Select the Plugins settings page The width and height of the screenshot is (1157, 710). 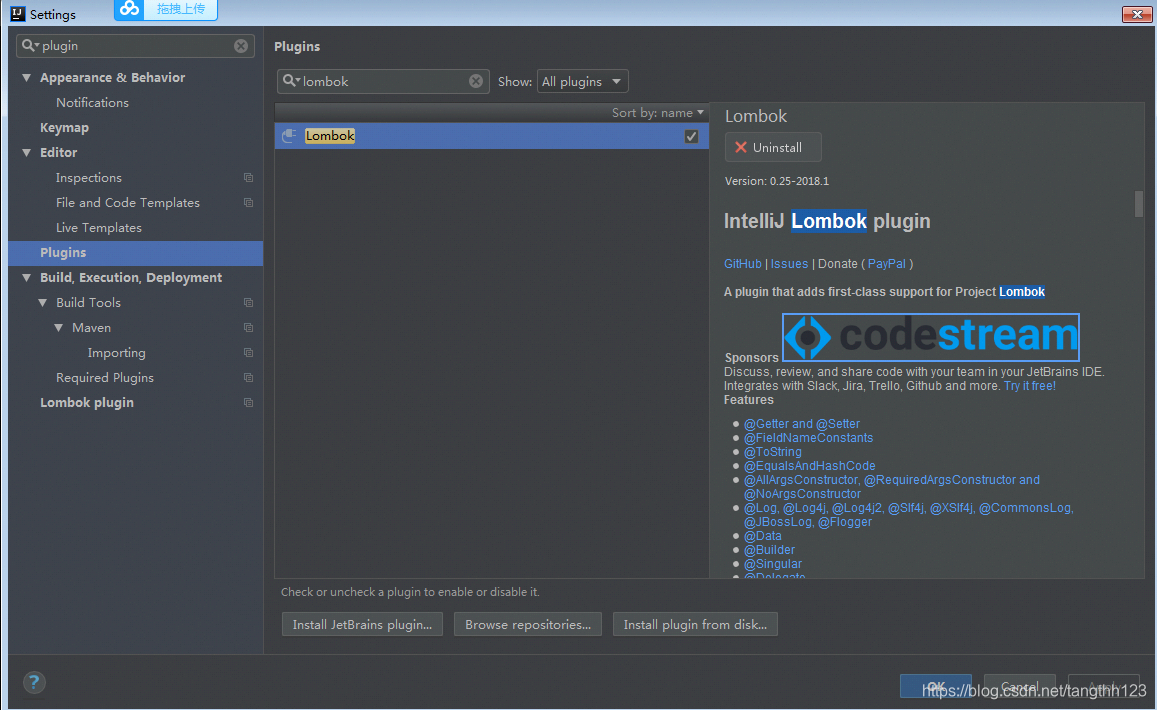[x=136, y=252]
